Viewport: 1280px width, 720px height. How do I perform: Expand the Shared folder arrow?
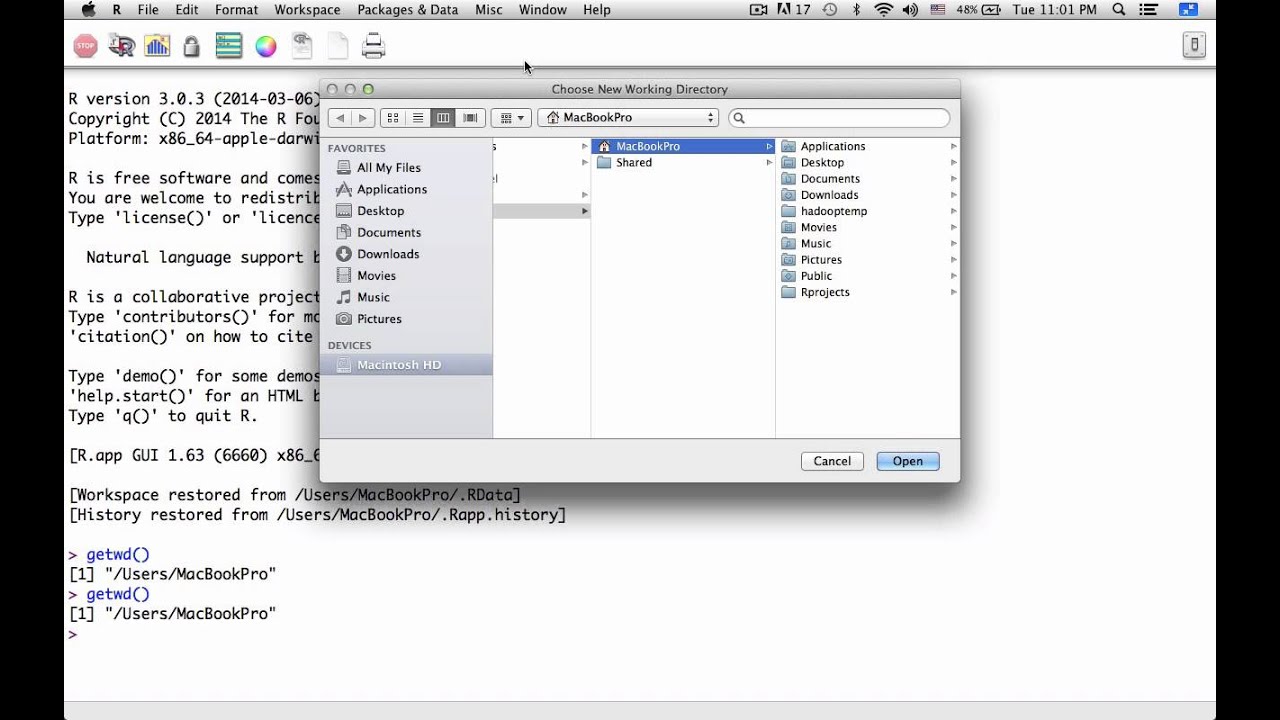pos(769,162)
